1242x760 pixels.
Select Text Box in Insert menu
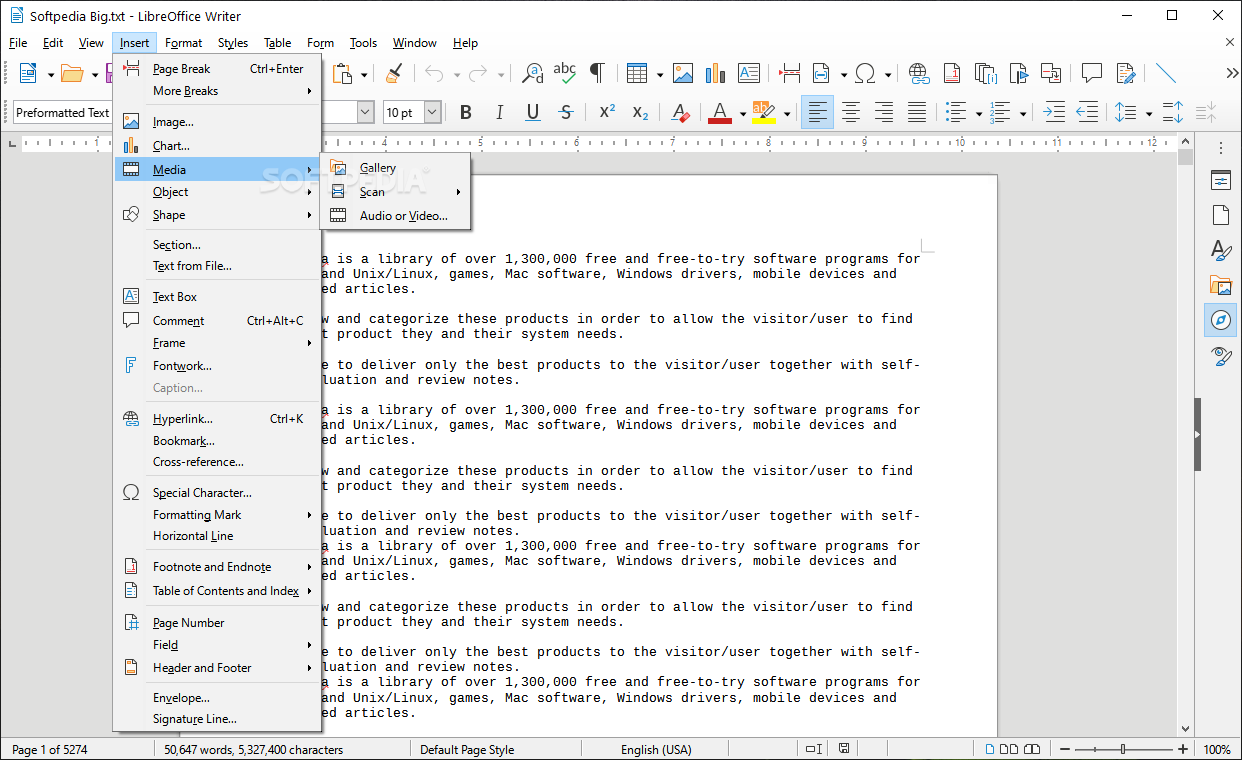217,297
